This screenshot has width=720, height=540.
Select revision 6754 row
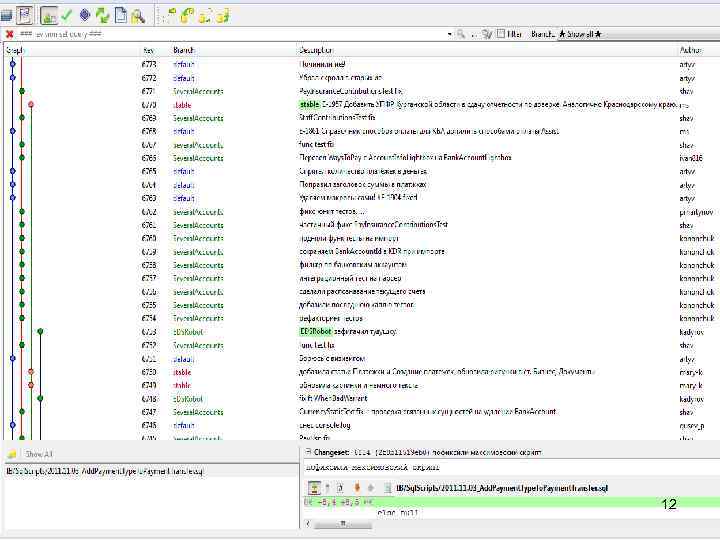click(x=360, y=318)
